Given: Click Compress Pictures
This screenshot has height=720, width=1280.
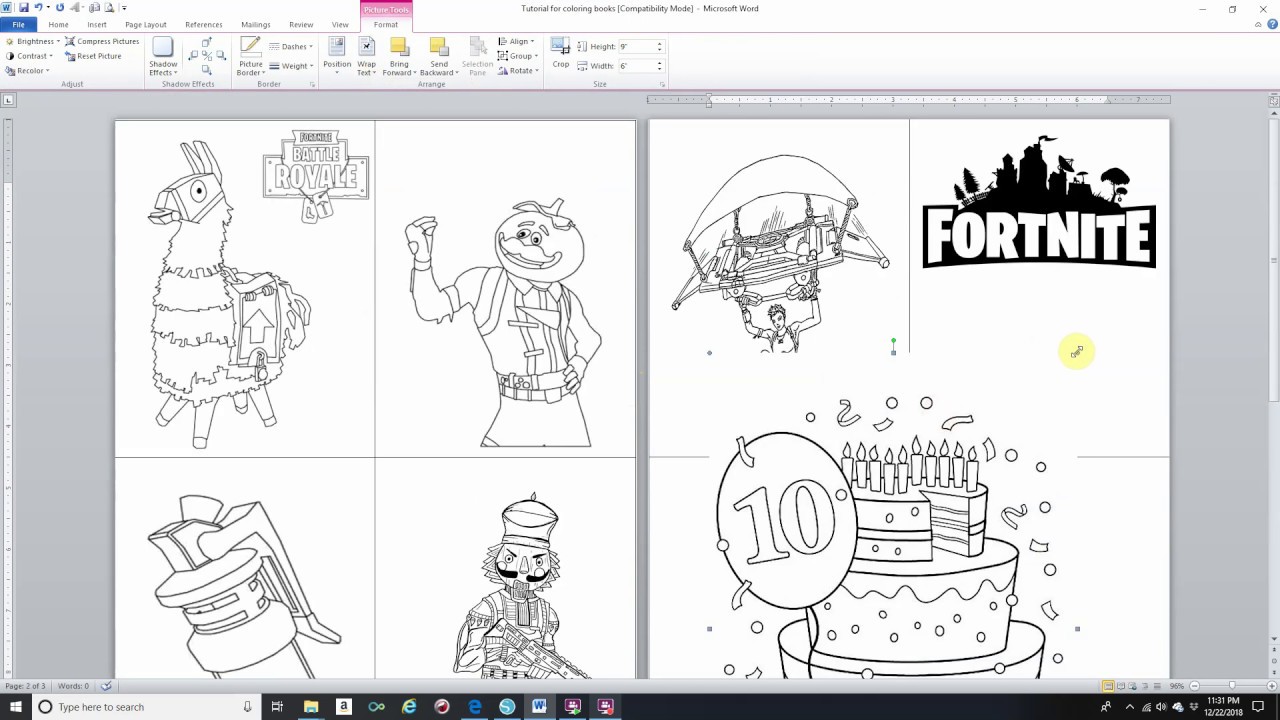Looking at the screenshot, I should (x=102, y=42).
